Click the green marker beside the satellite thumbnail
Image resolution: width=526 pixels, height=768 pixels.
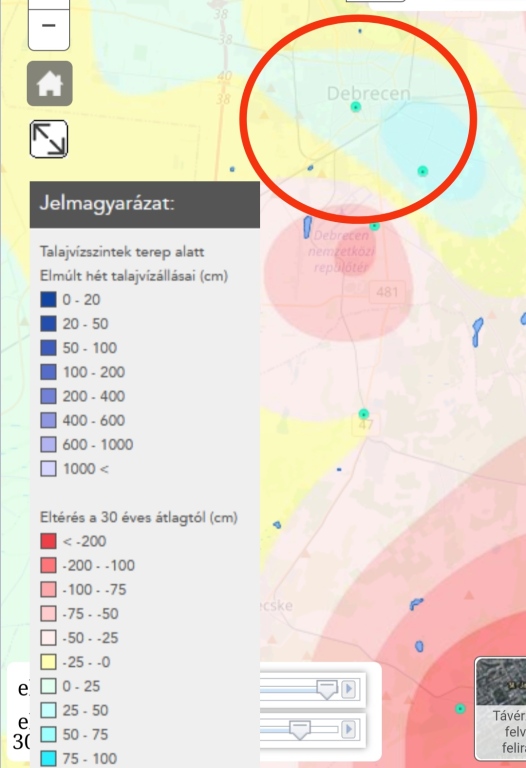click(x=460, y=708)
